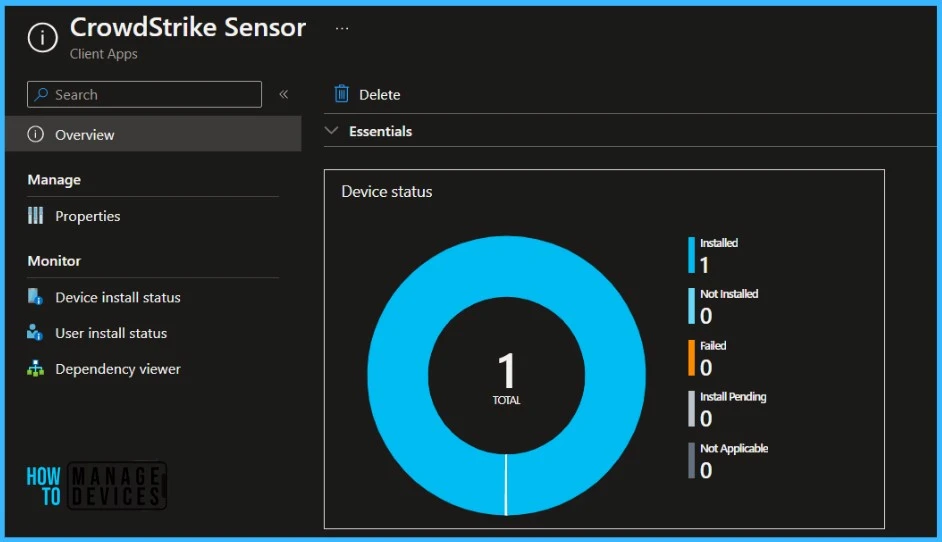
Task: Click the Essentials heading text
Action: pyautogui.click(x=380, y=131)
